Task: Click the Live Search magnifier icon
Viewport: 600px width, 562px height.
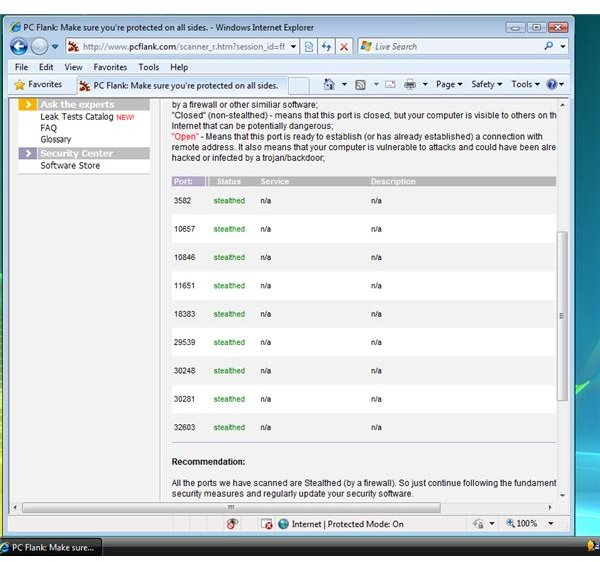Action: tap(549, 46)
